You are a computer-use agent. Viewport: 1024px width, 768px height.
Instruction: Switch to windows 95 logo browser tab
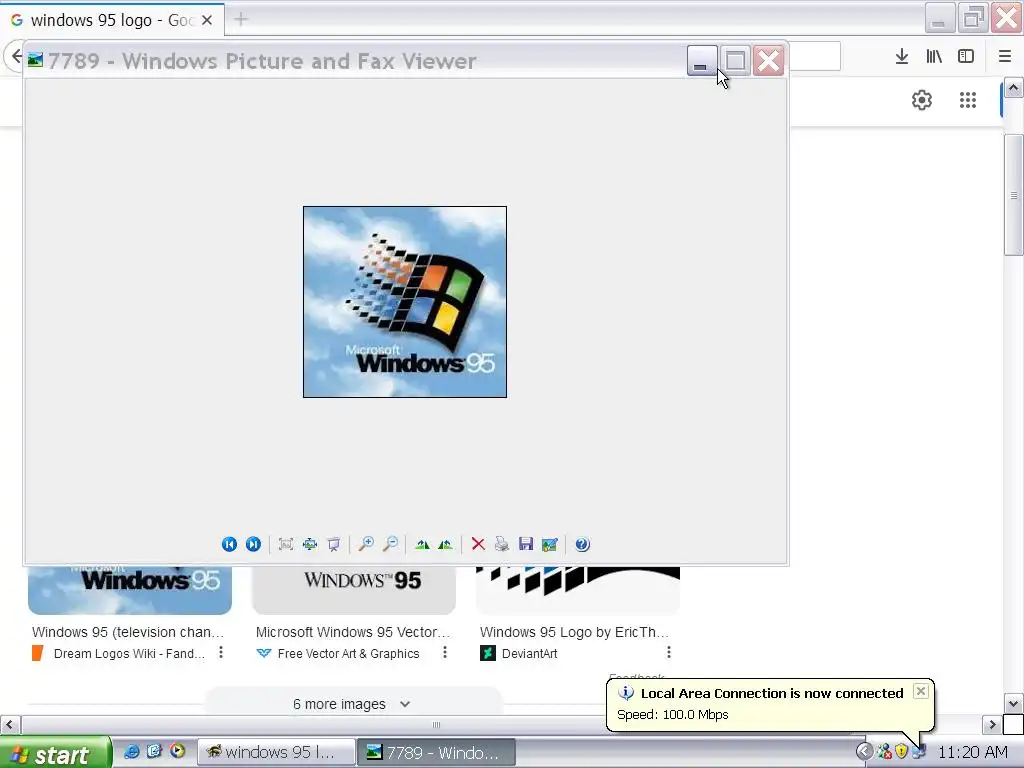[x=112, y=20]
